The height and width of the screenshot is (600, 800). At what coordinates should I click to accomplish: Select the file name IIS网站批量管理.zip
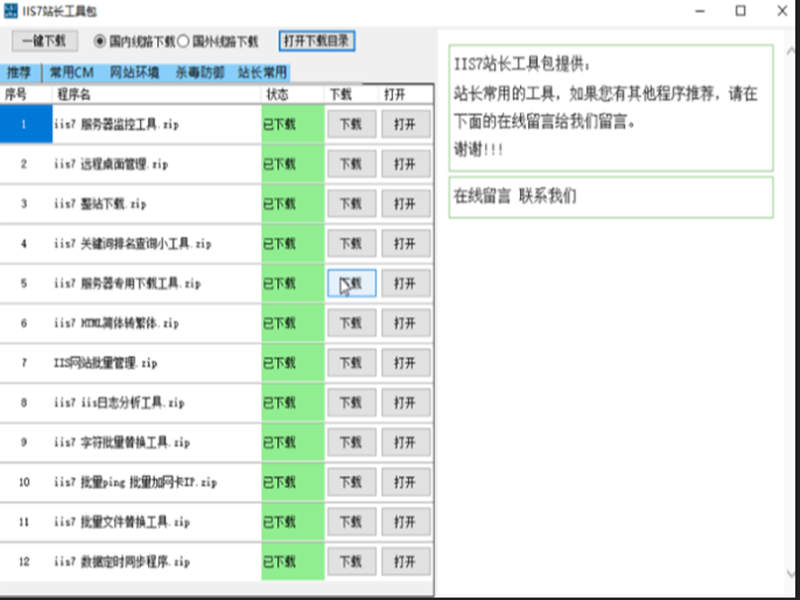[106, 363]
